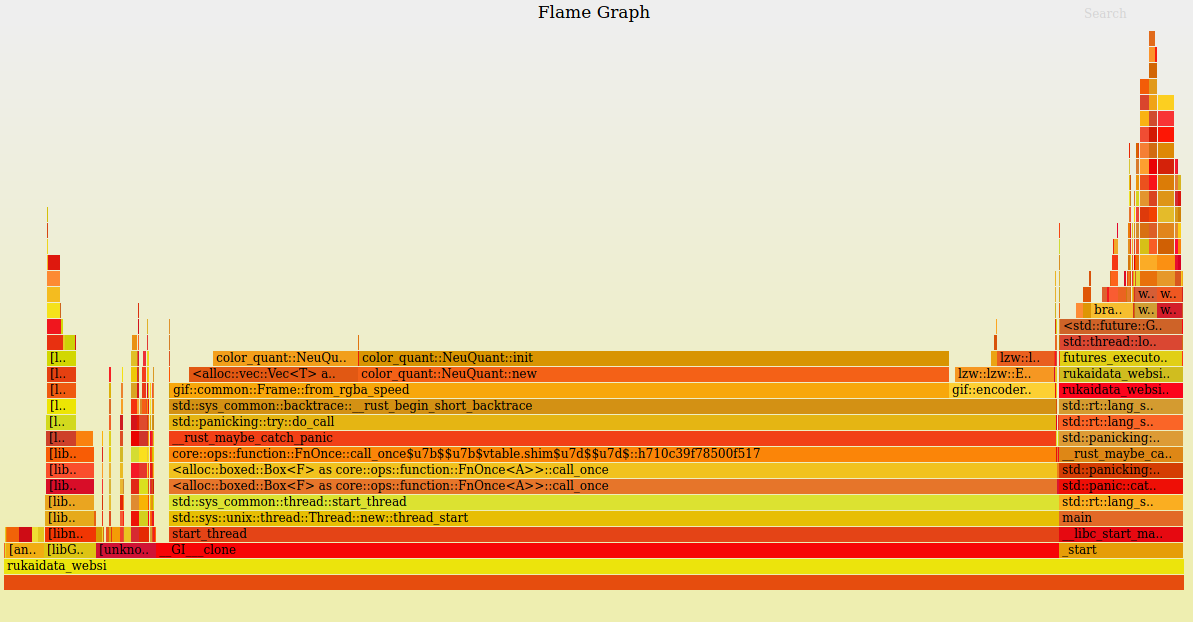This screenshot has width=1193, height=622.
Task: Click the <alloc::vec::Vec<T> a.. frame
Action: tap(273, 375)
